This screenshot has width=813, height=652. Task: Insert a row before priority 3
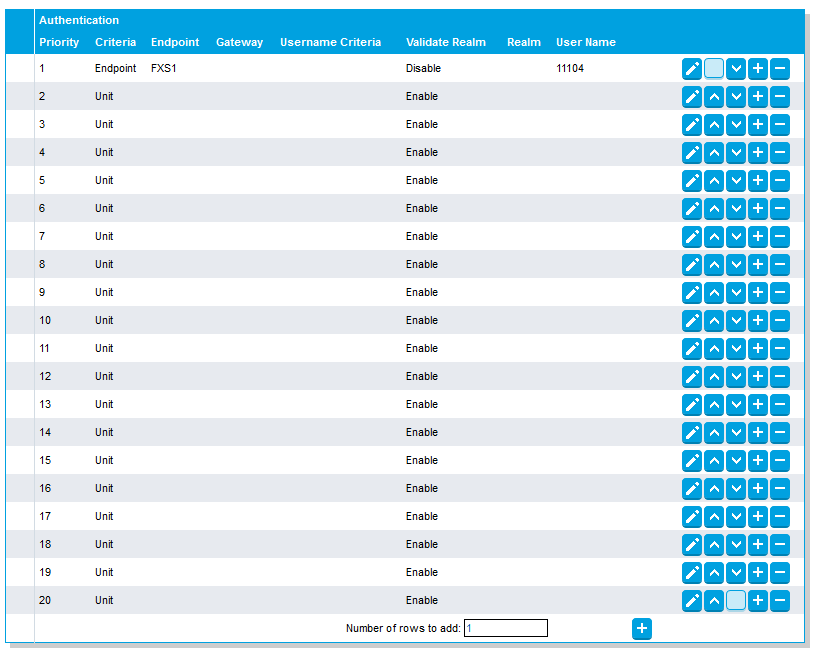[758, 125]
